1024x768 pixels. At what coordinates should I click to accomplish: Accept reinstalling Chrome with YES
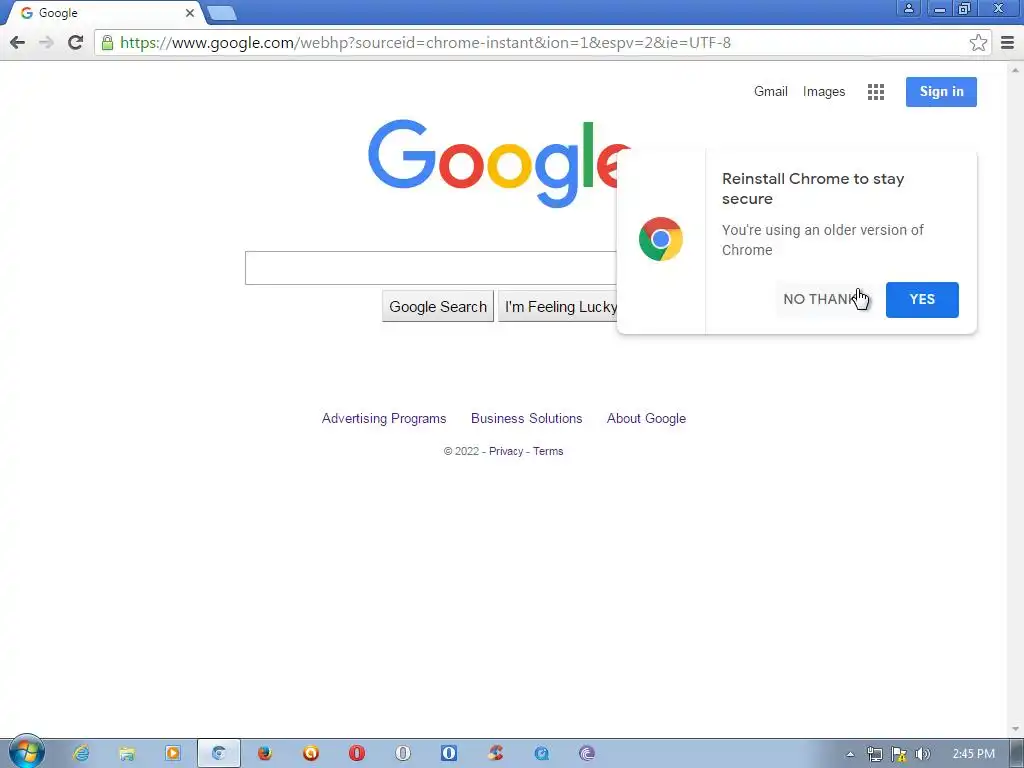point(922,300)
